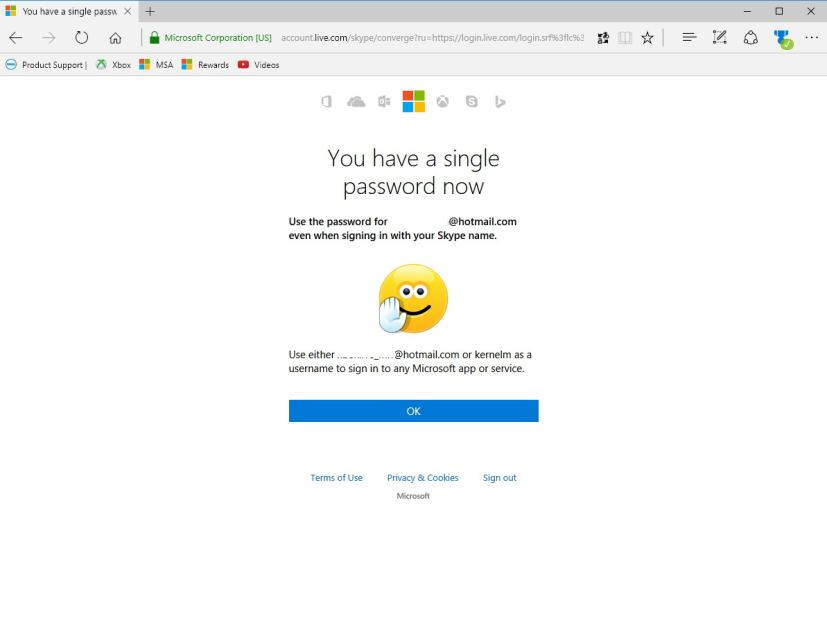Viewport: 827px width, 643px height.
Task: Click the Privacy & Cookies link
Action: pyautogui.click(x=422, y=478)
